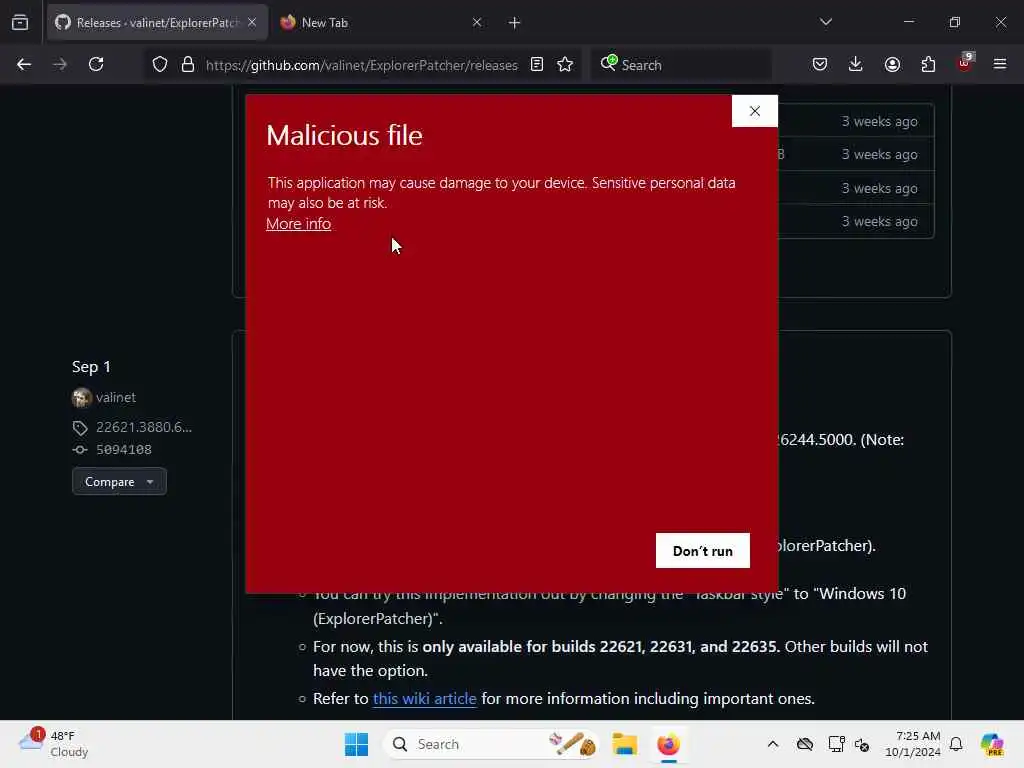Click the forward navigation arrow
The height and width of the screenshot is (768, 1024).
point(59,64)
